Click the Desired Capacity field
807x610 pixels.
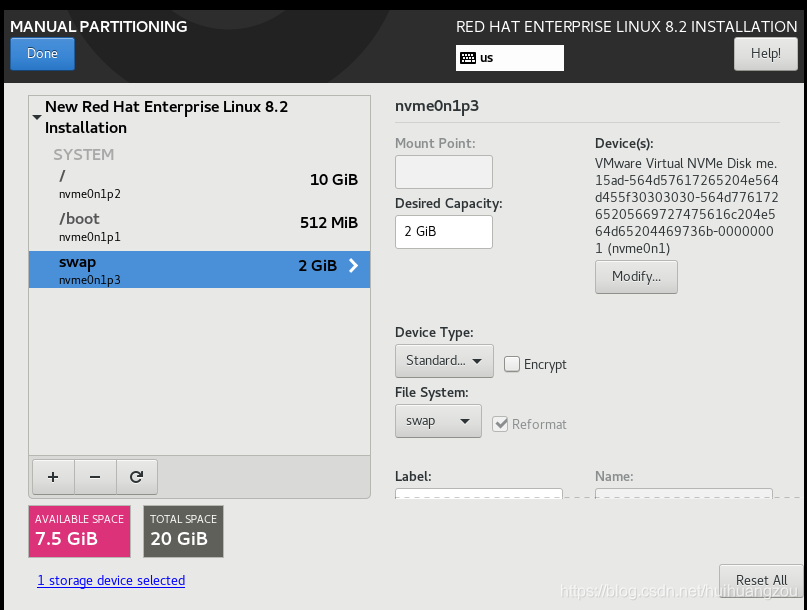(x=444, y=232)
